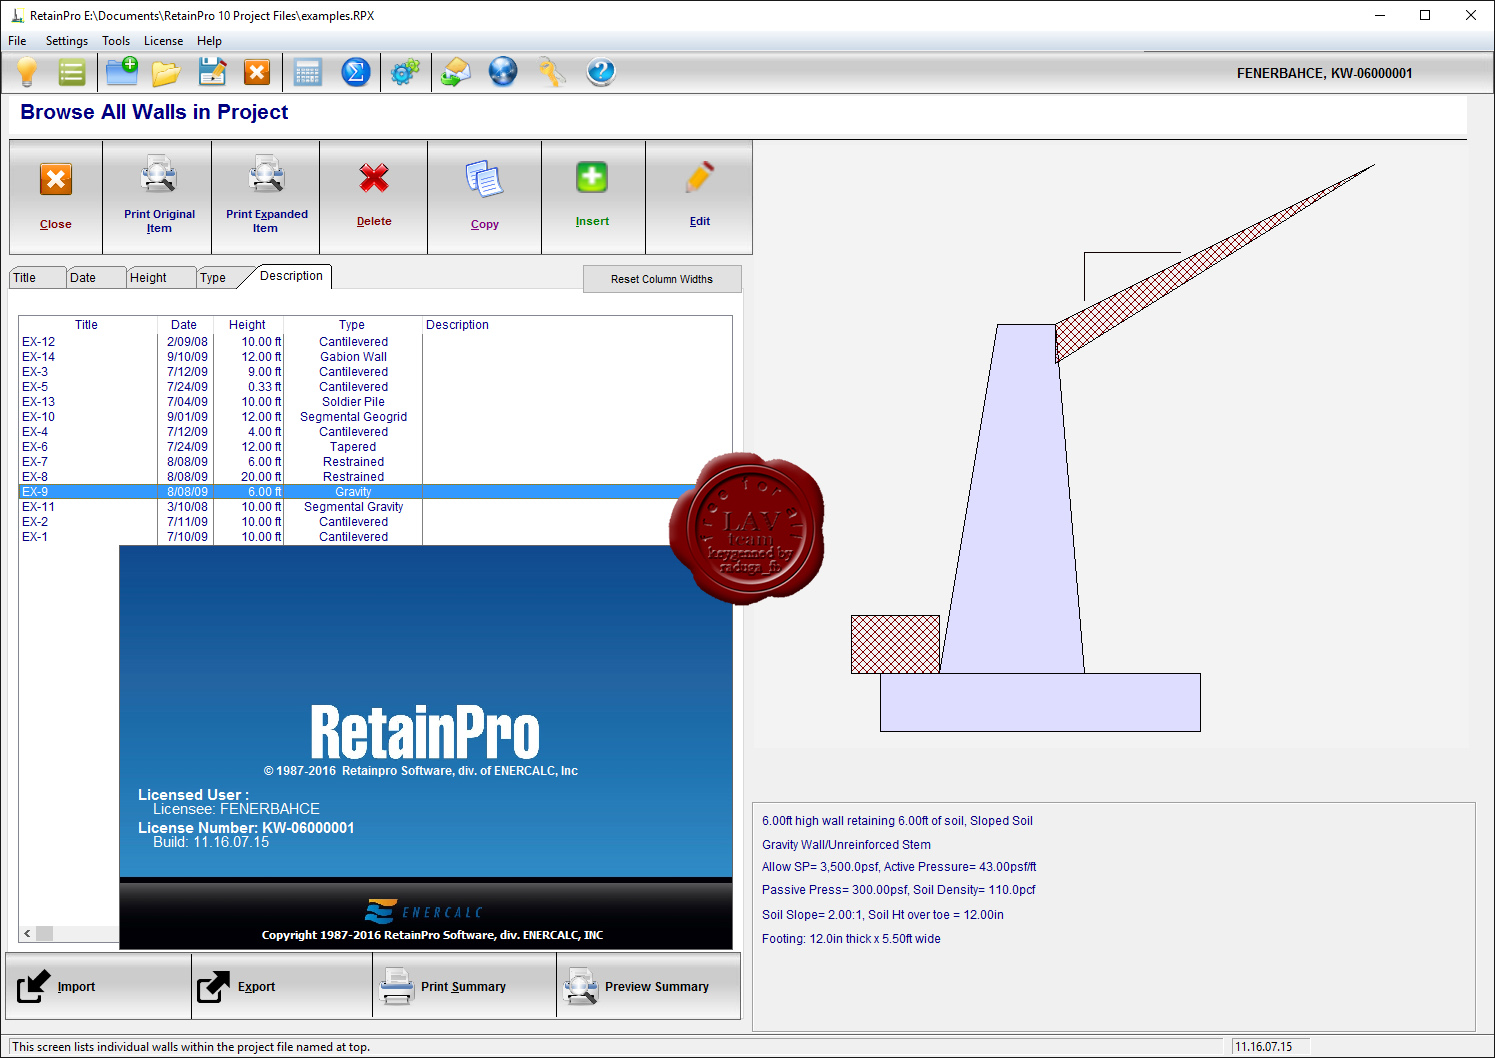Open a project using the yellow folder icon
The height and width of the screenshot is (1058, 1495).
coord(166,72)
